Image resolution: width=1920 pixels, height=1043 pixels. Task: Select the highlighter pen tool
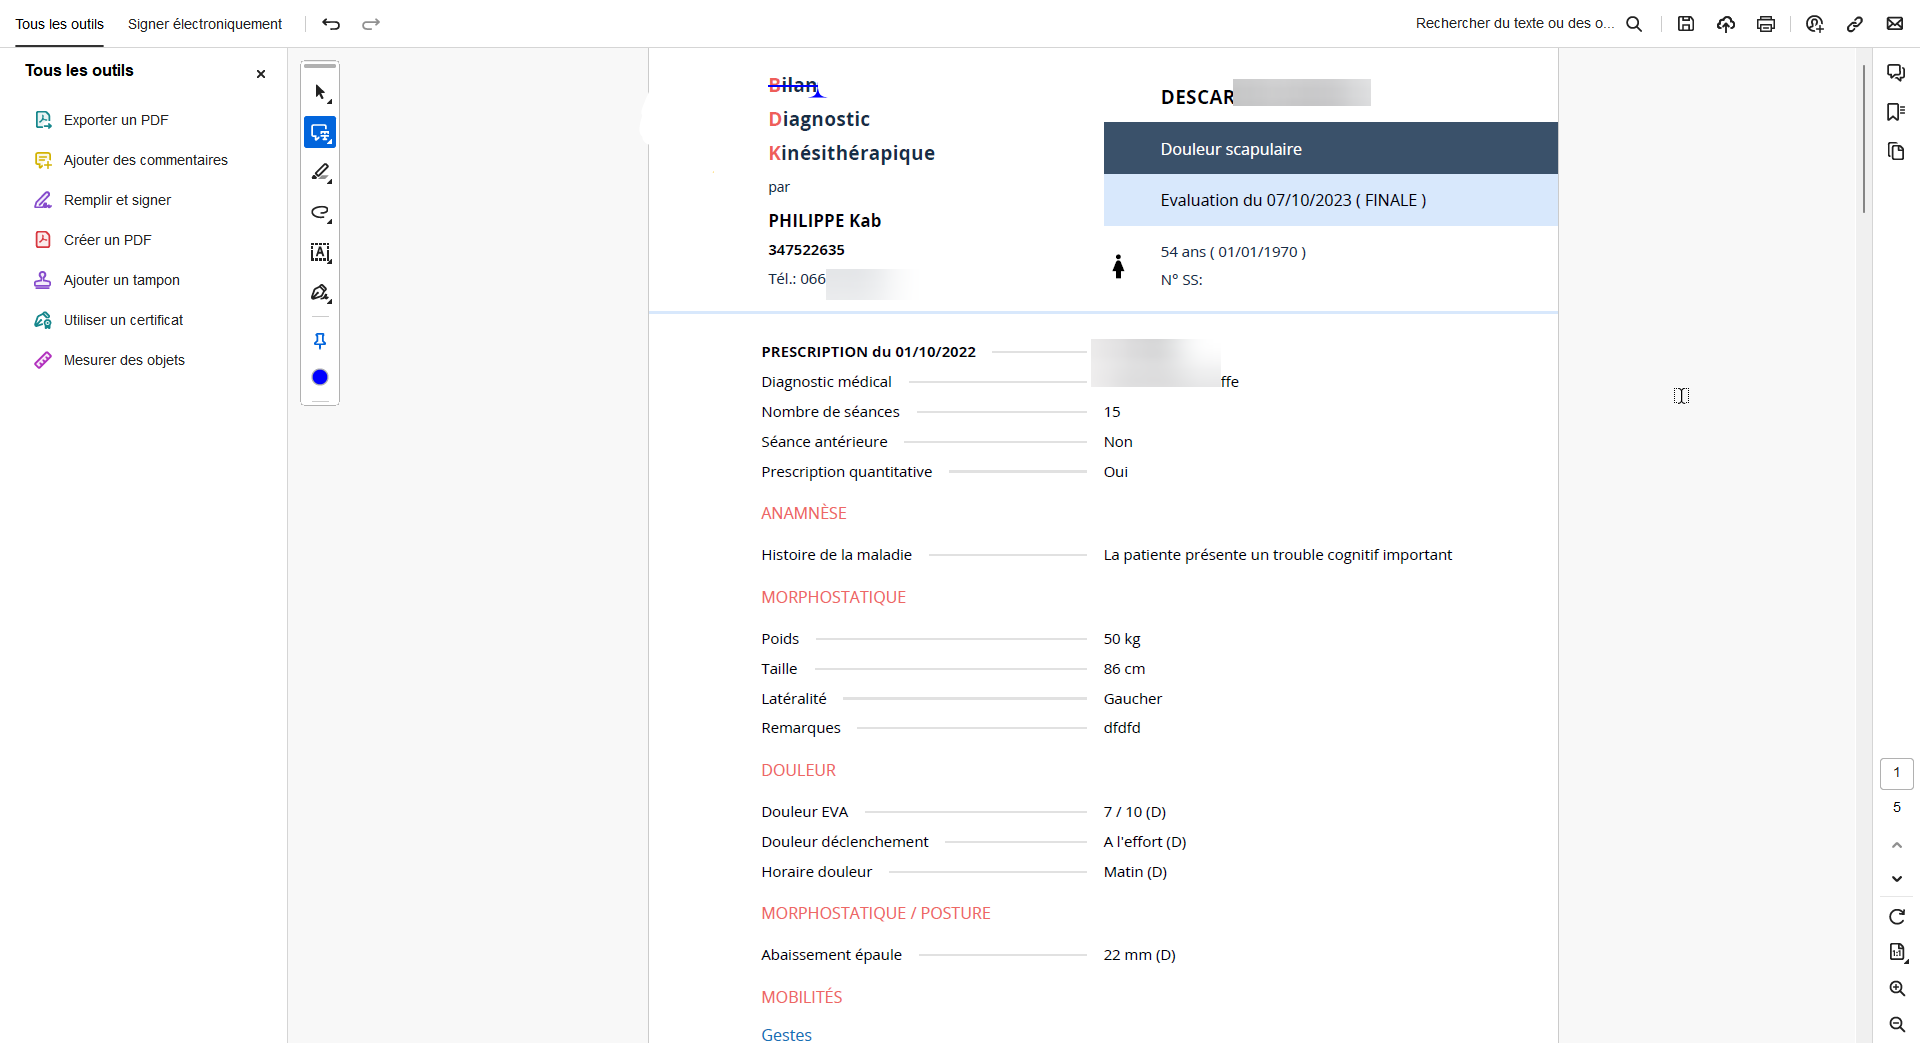tap(320, 173)
